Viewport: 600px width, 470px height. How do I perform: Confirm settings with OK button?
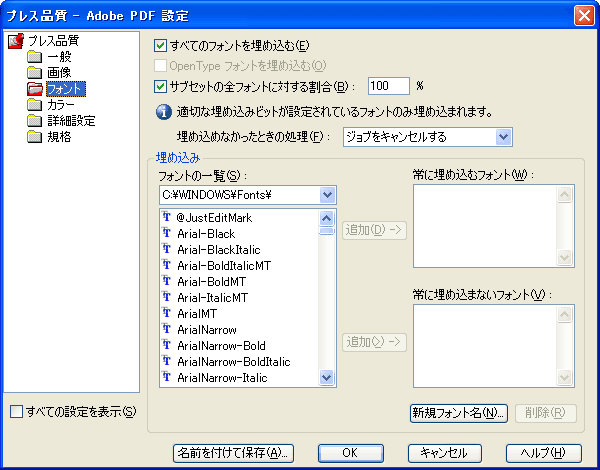pos(351,453)
